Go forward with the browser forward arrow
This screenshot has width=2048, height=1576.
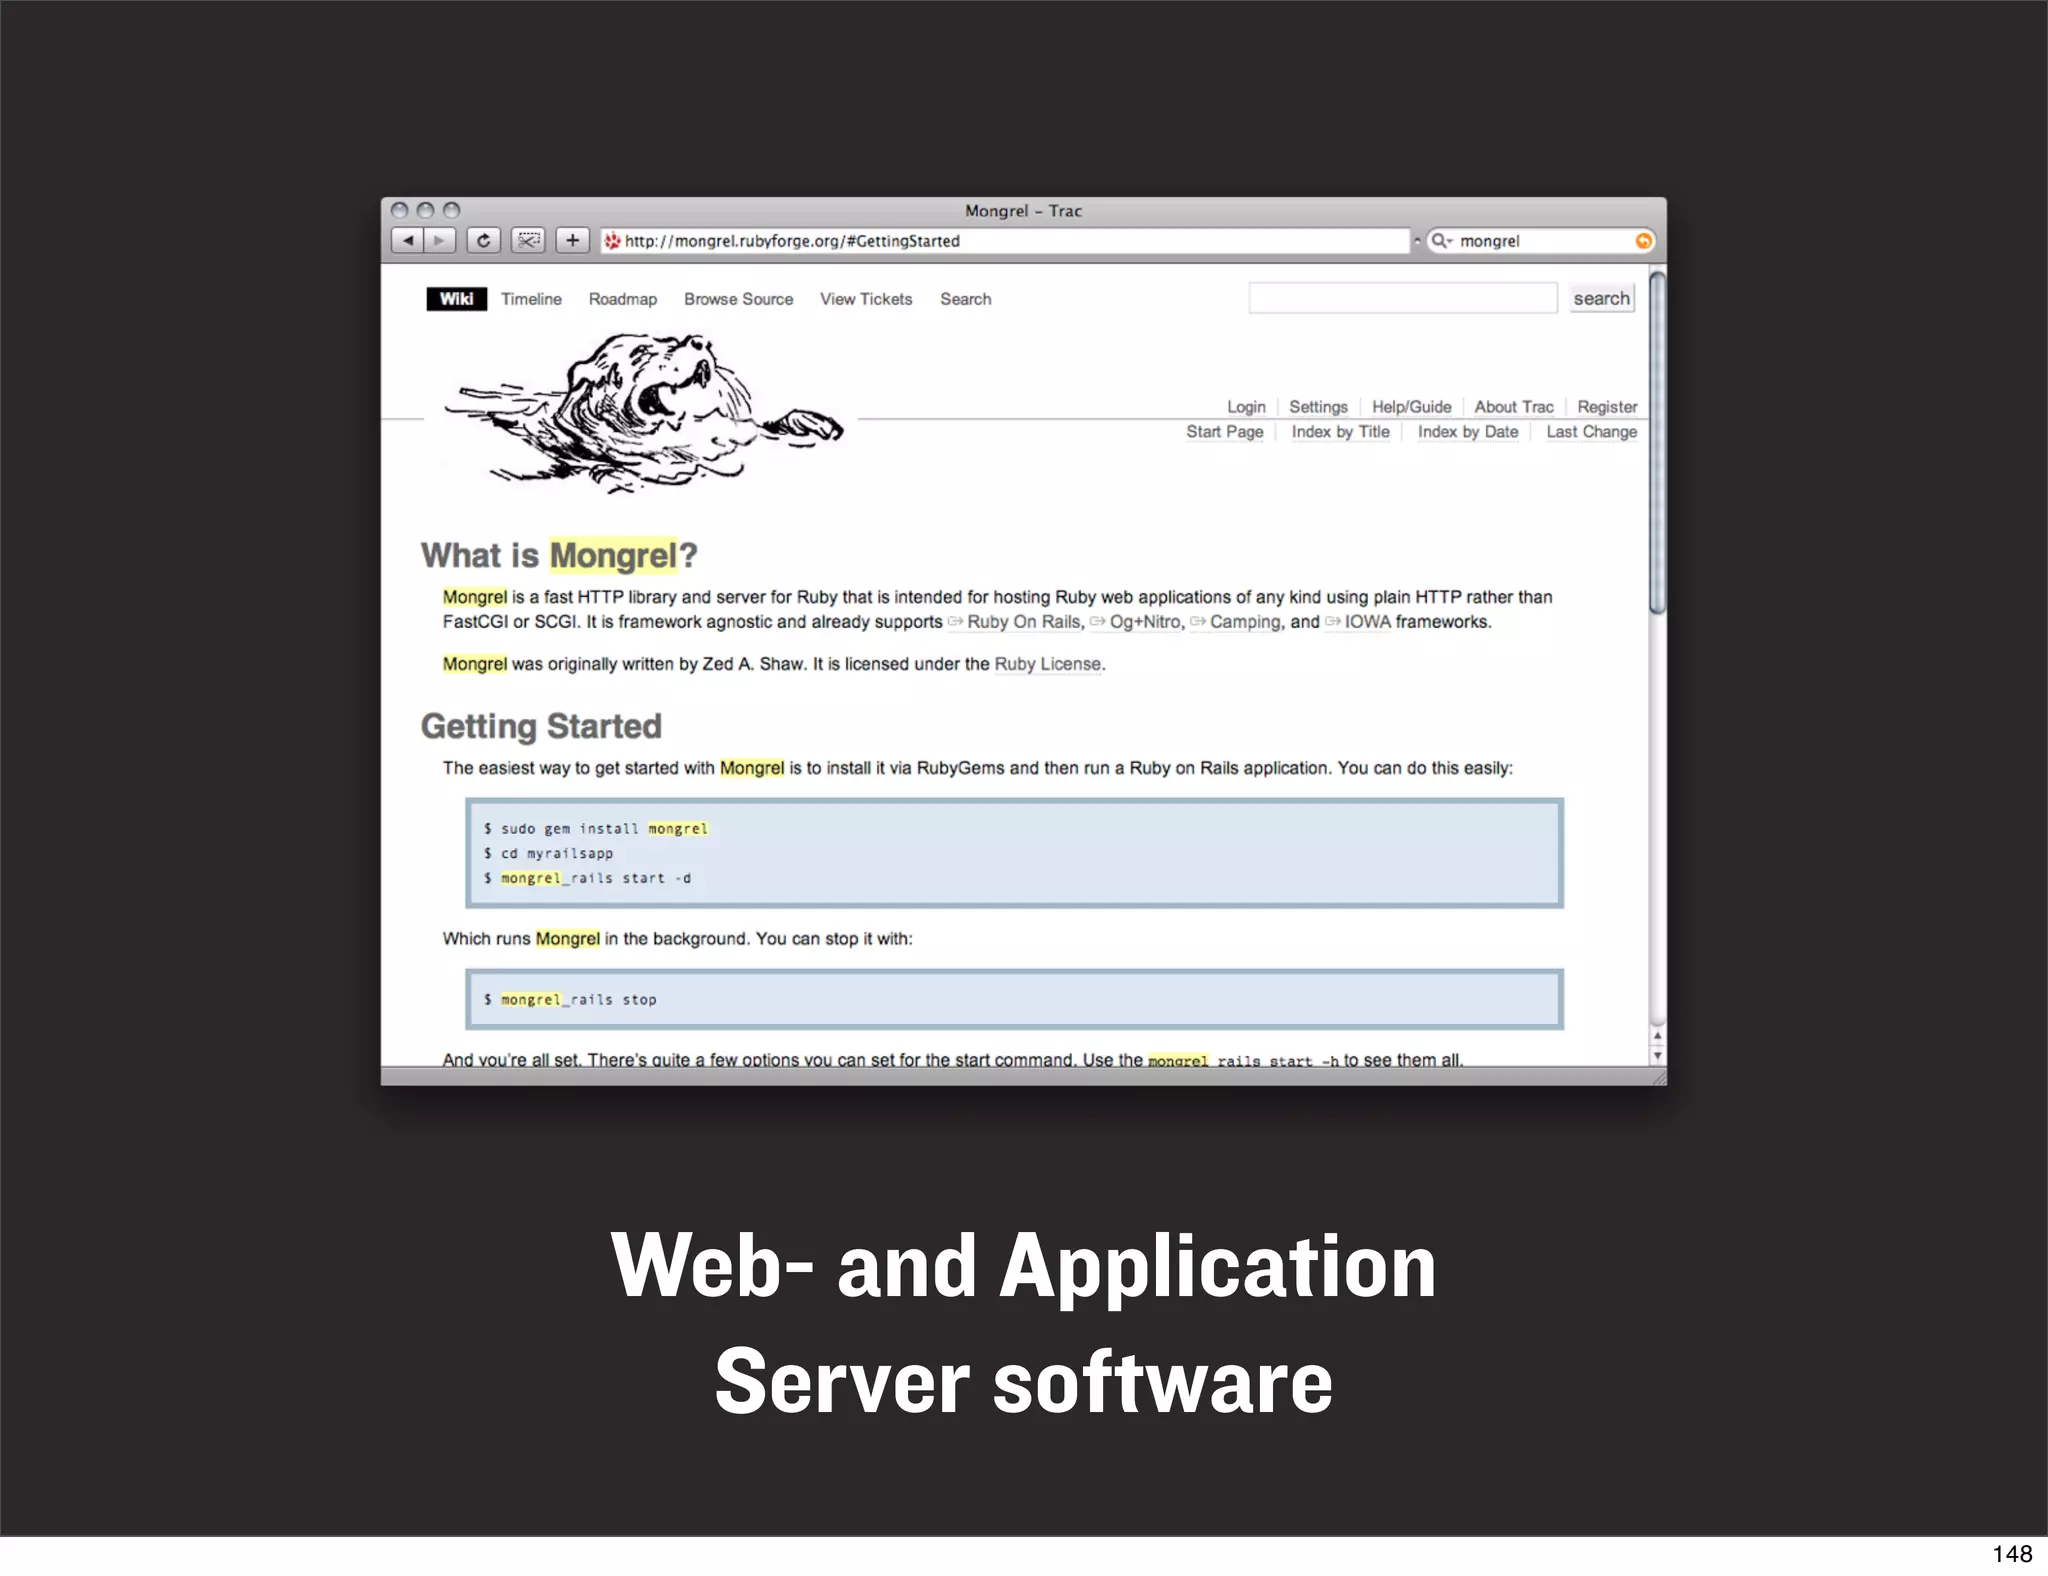click(440, 240)
